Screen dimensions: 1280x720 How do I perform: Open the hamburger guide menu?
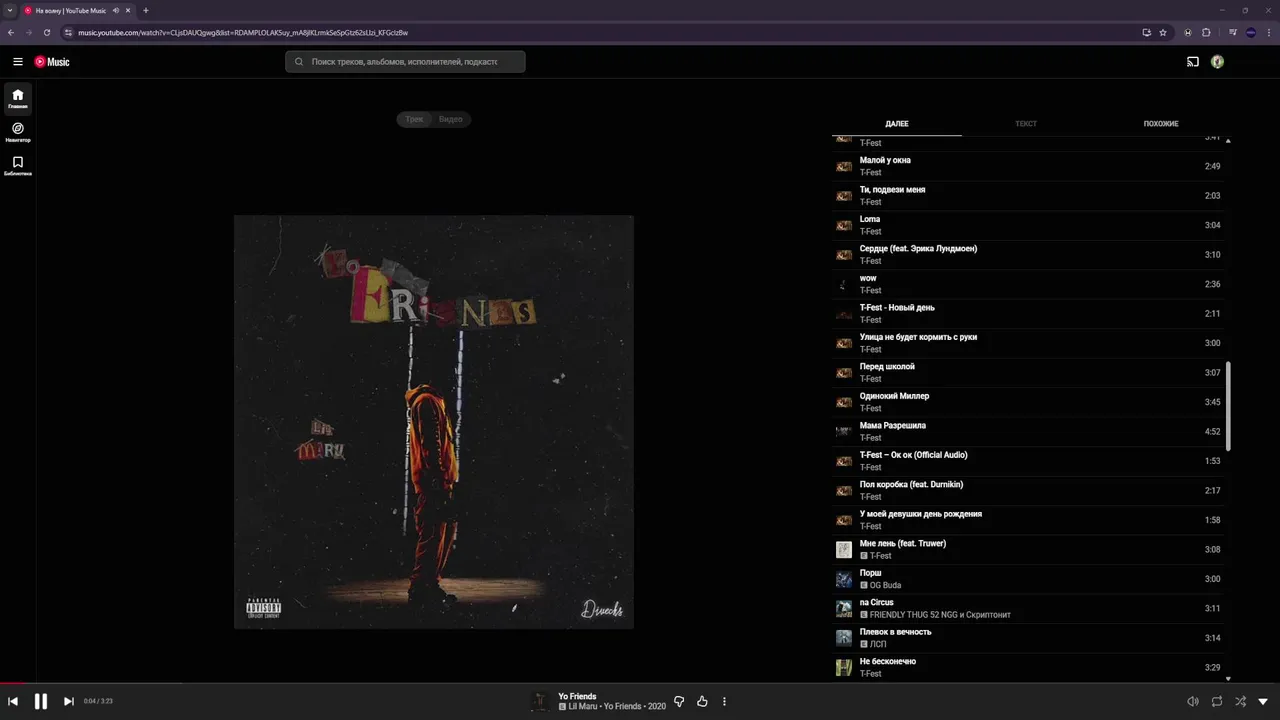(x=18, y=62)
